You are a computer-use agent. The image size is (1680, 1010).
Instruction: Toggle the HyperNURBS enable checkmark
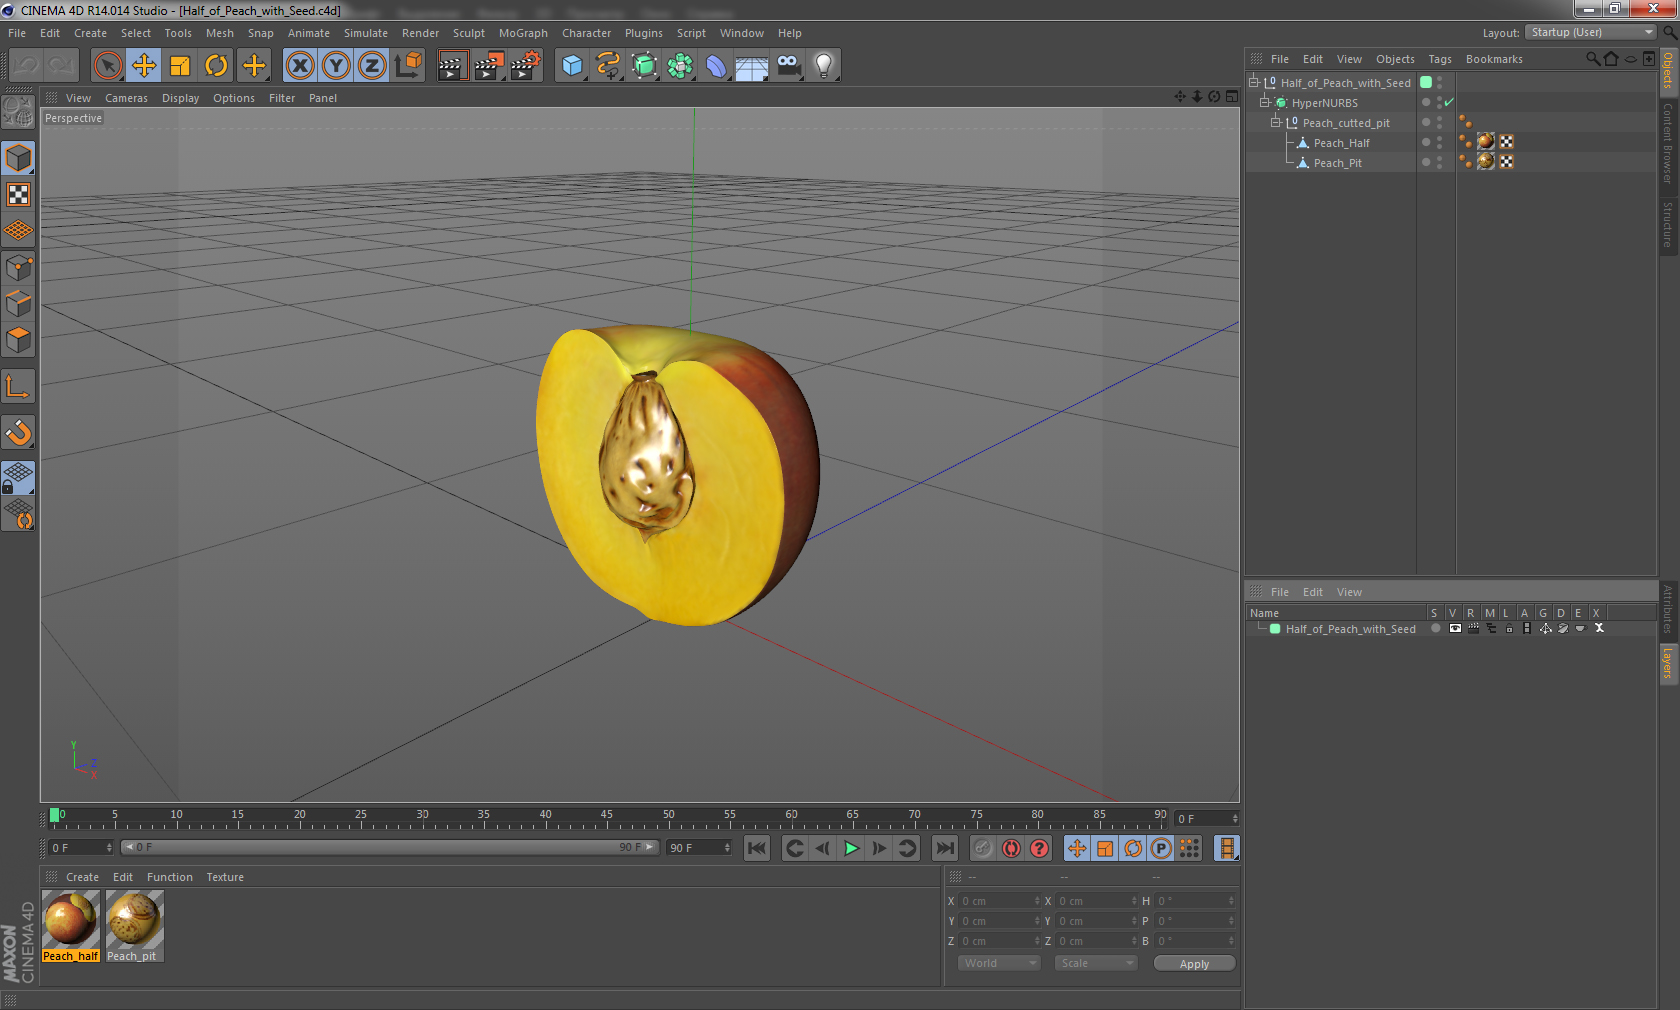click(1449, 102)
